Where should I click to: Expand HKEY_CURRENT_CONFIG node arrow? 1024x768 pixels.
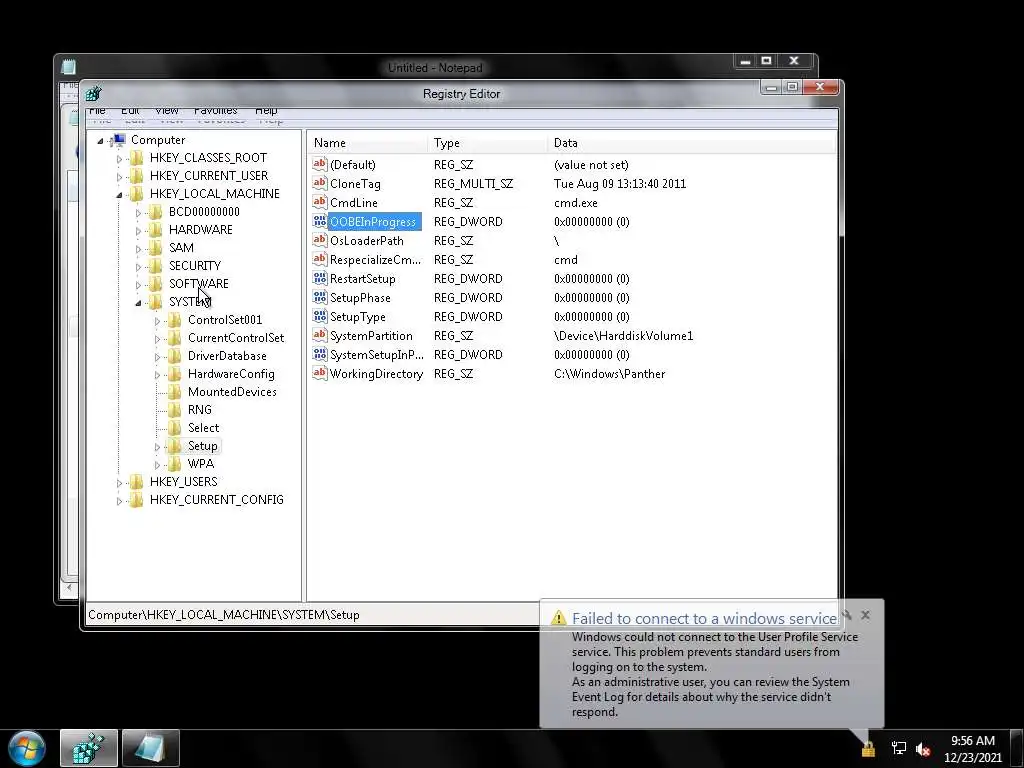coord(120,501)
